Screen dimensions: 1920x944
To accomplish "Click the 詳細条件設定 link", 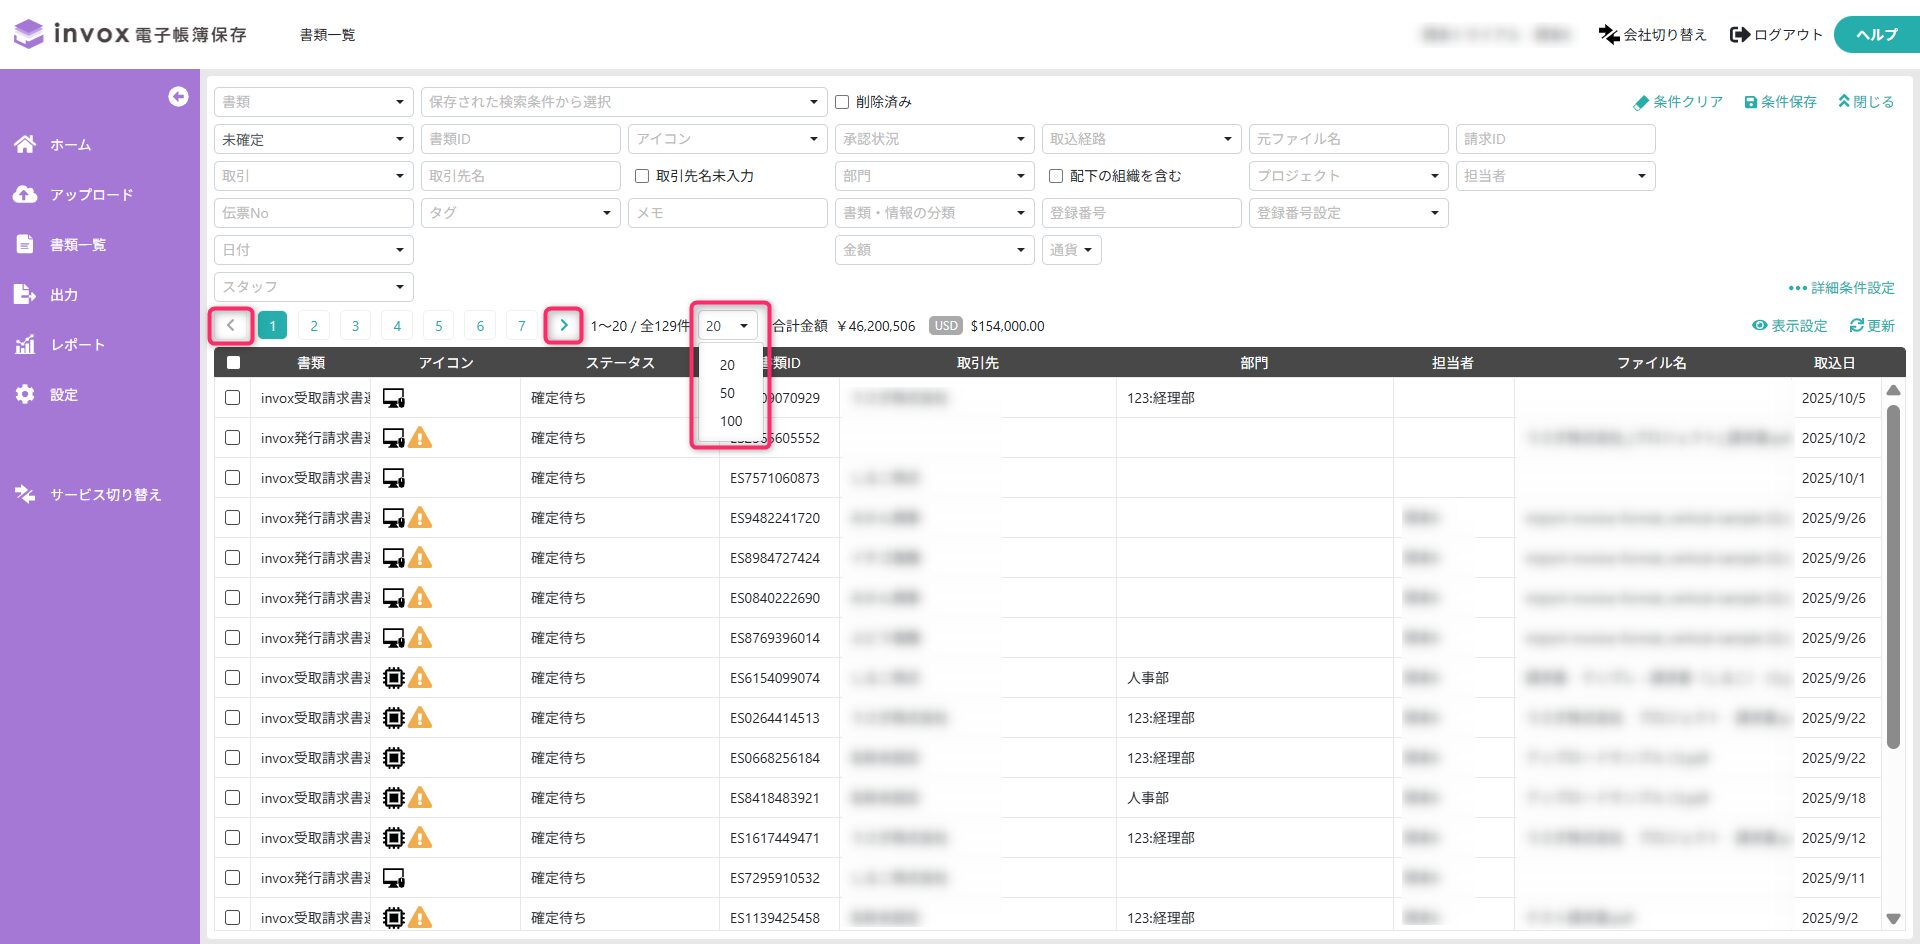I will [x=1842, y=288].
